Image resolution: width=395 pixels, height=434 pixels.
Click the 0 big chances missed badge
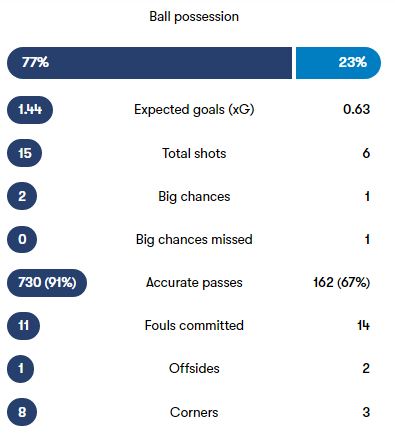[x=22, y=239]
